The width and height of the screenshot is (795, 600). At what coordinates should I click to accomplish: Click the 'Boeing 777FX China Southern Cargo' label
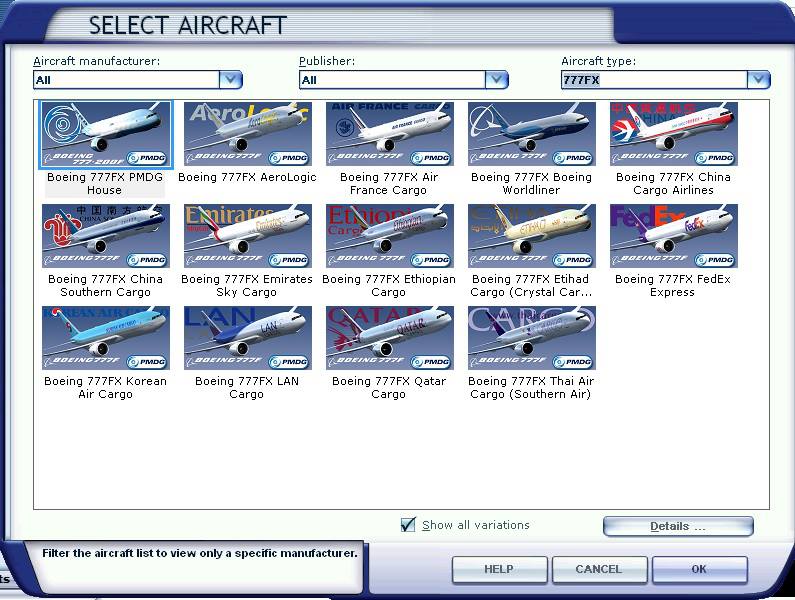click(x=105, y=286)
